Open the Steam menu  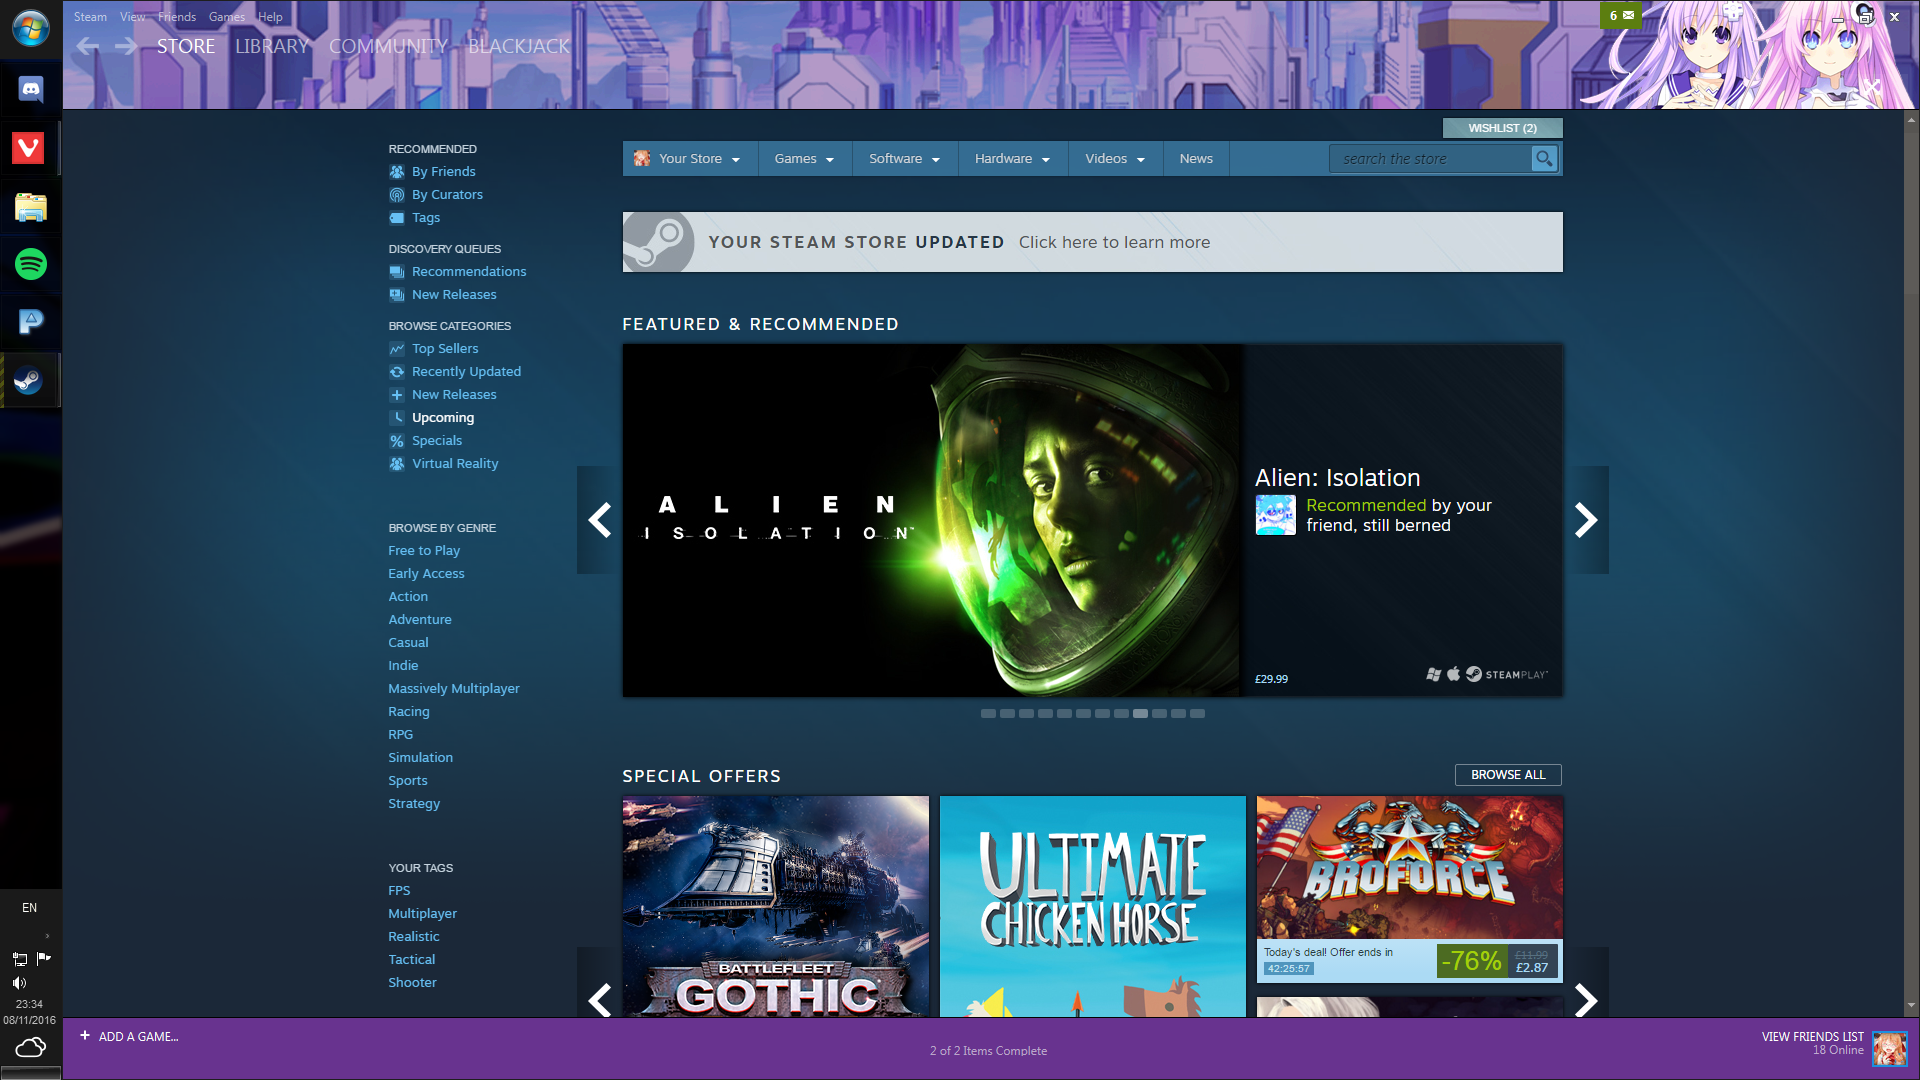pyautogui.click(x=90, y=17)
